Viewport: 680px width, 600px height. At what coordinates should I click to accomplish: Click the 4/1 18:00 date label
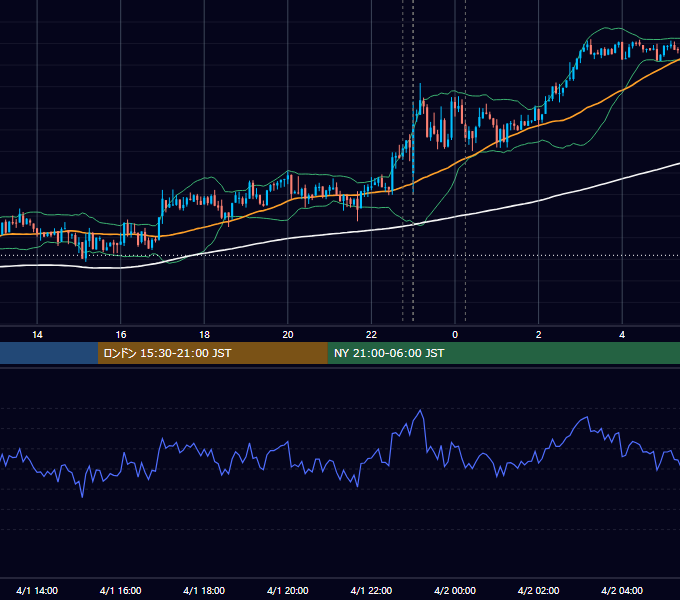(204, 590)
